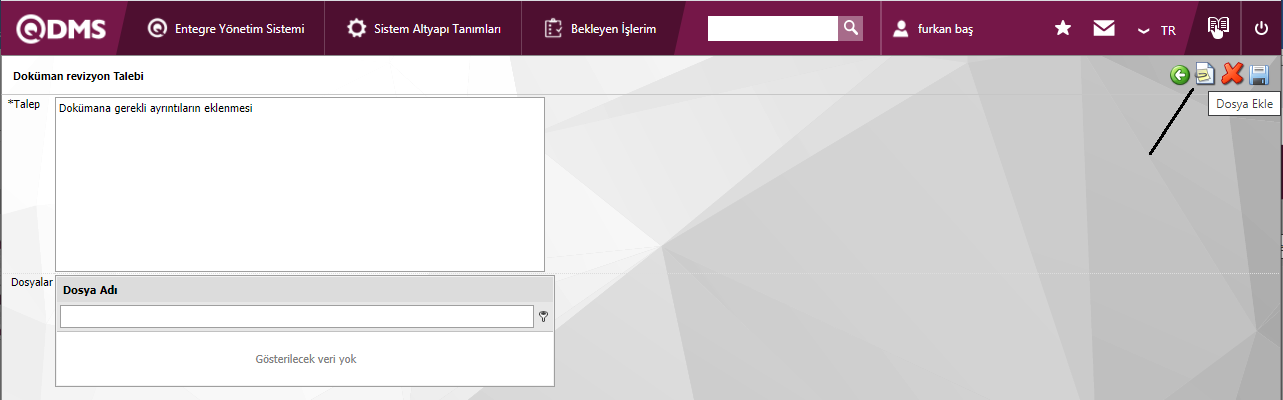Open messages via the envelope icon
This screenshot has height=400, width=1283.
[1104, 29]
